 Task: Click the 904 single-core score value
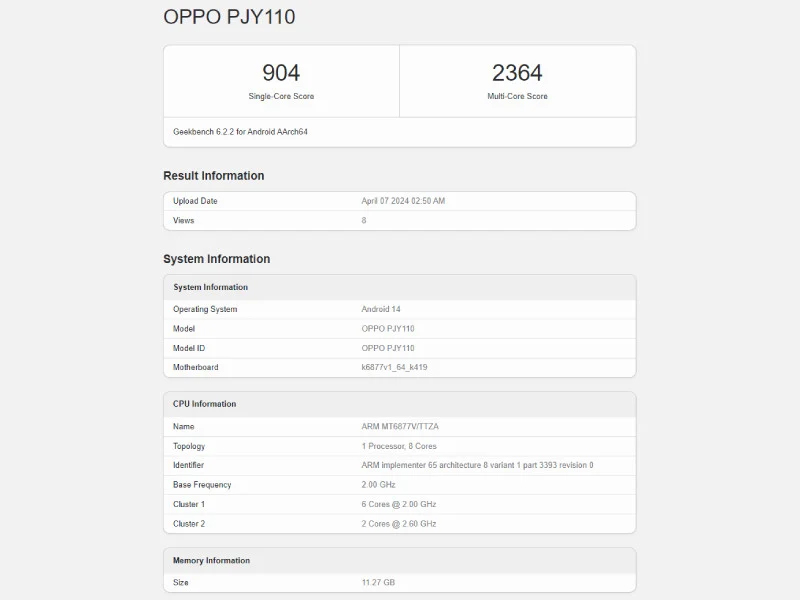tap(281, 73)
